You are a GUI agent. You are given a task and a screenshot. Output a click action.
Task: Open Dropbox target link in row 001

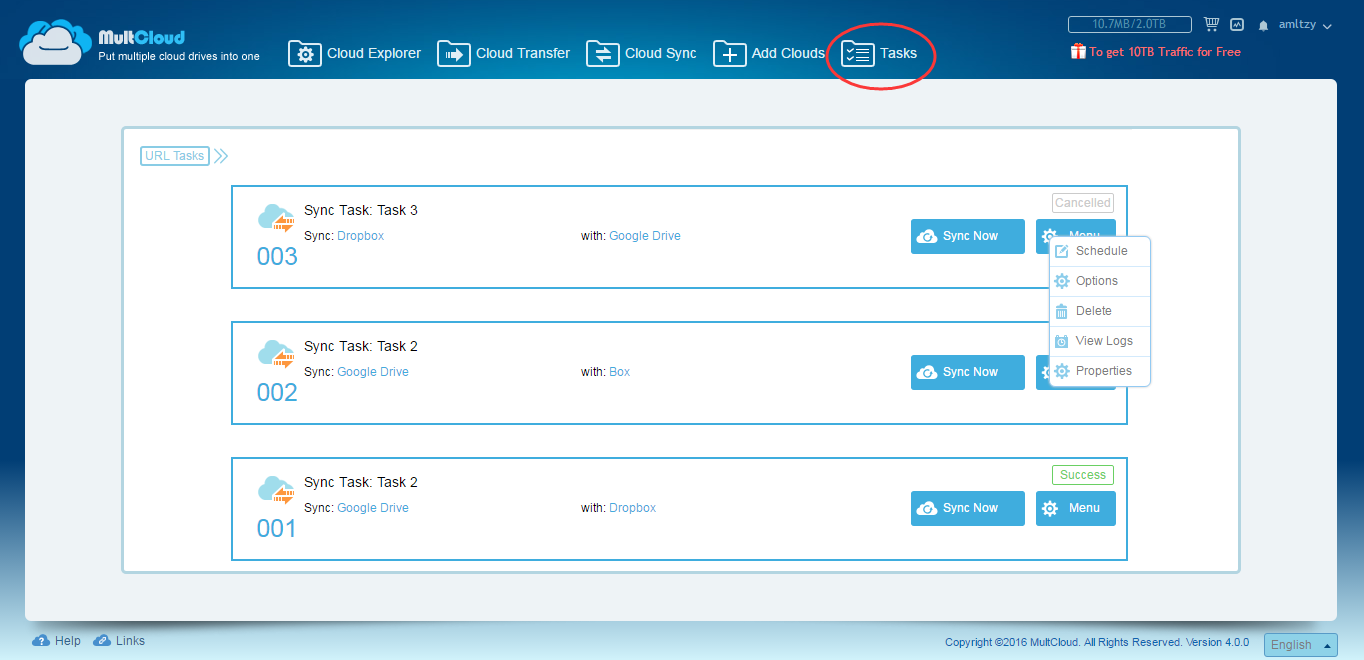point(633,508)
